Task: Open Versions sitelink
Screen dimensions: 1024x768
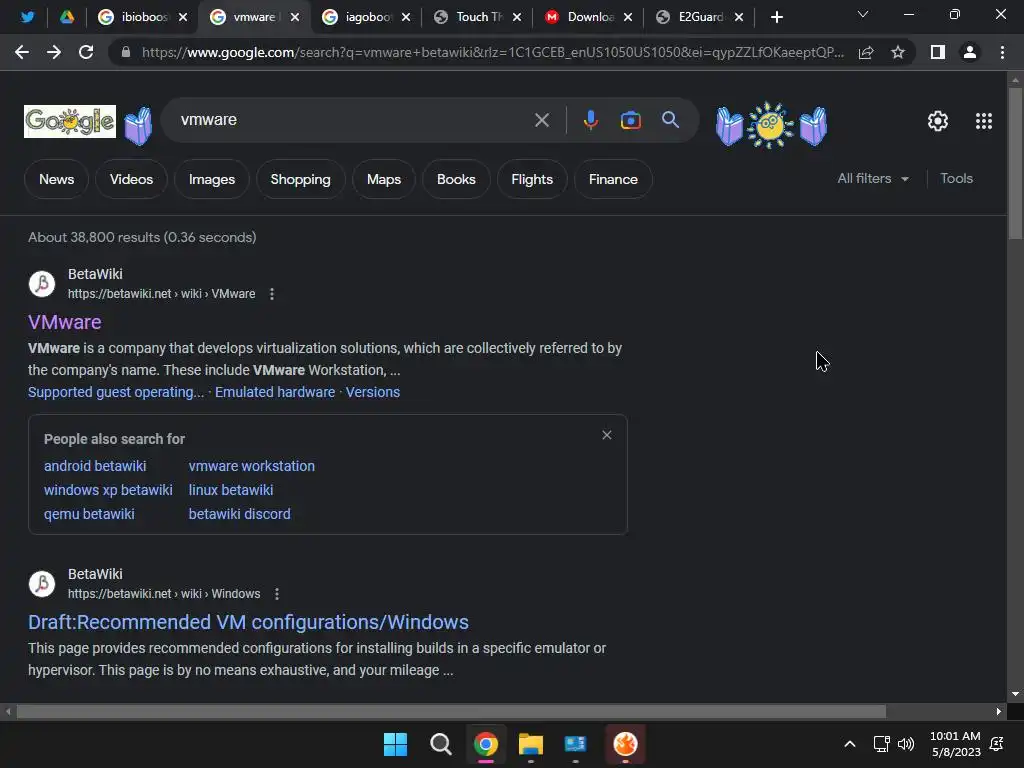Action: 373,392
